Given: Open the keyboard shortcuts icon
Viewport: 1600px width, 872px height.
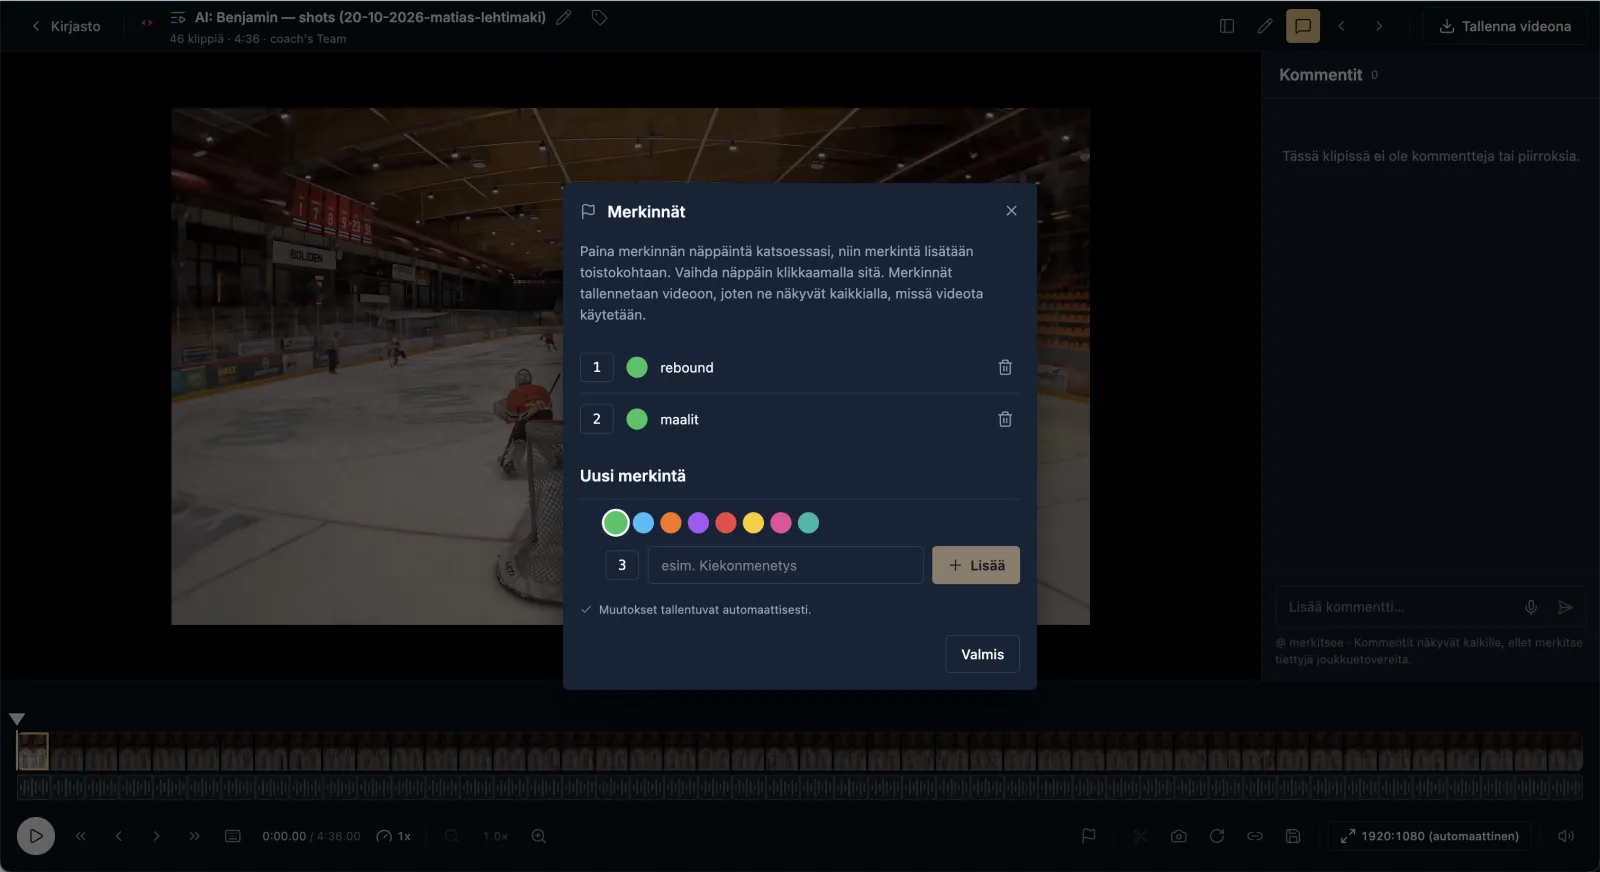Looking at the screenshot, I should click(x=233, y=836).
